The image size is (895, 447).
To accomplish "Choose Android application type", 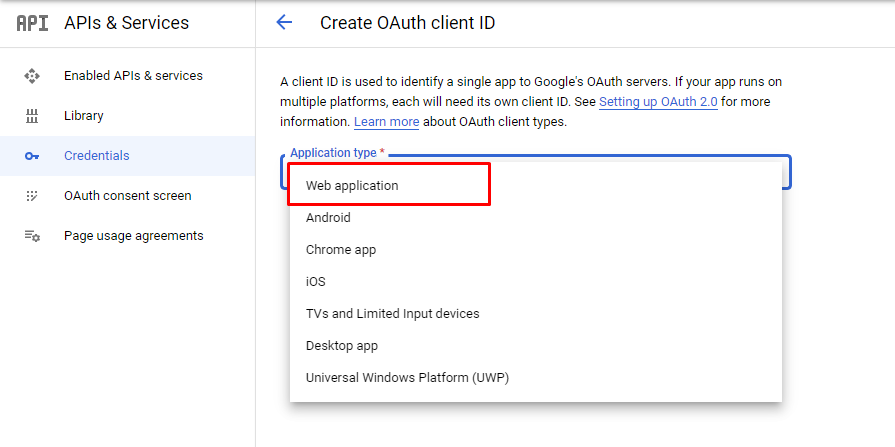I will click(328, 218).
